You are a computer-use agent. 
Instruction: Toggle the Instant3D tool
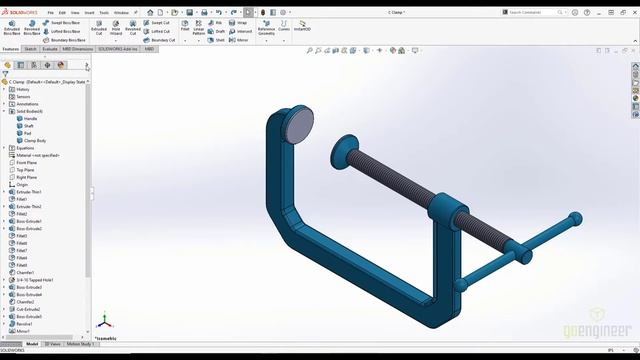click(x=302, y=25)
